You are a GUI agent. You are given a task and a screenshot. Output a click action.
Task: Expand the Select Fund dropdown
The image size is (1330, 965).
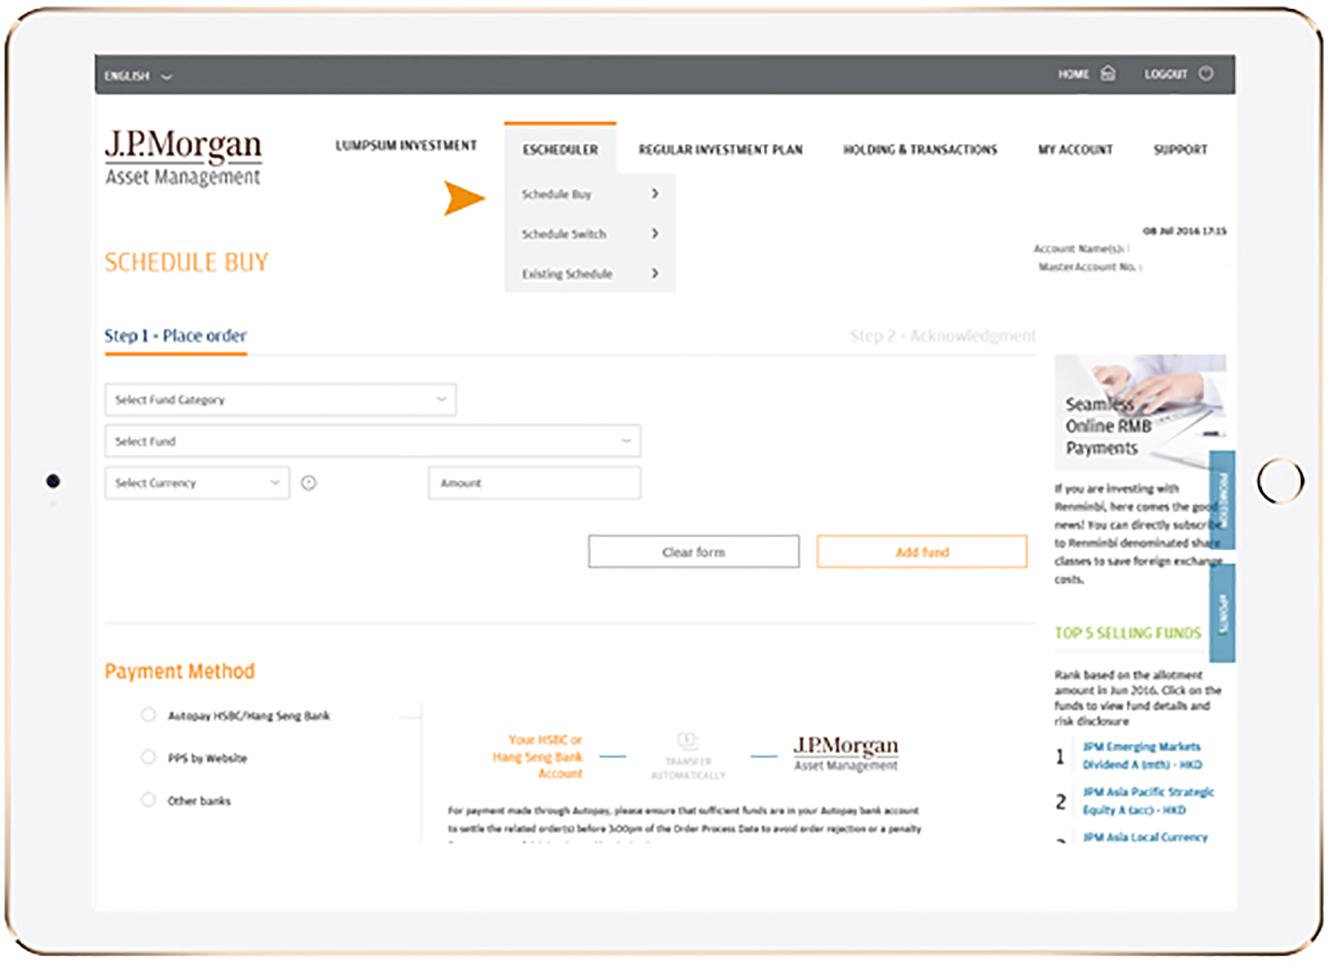coord(372,441)
